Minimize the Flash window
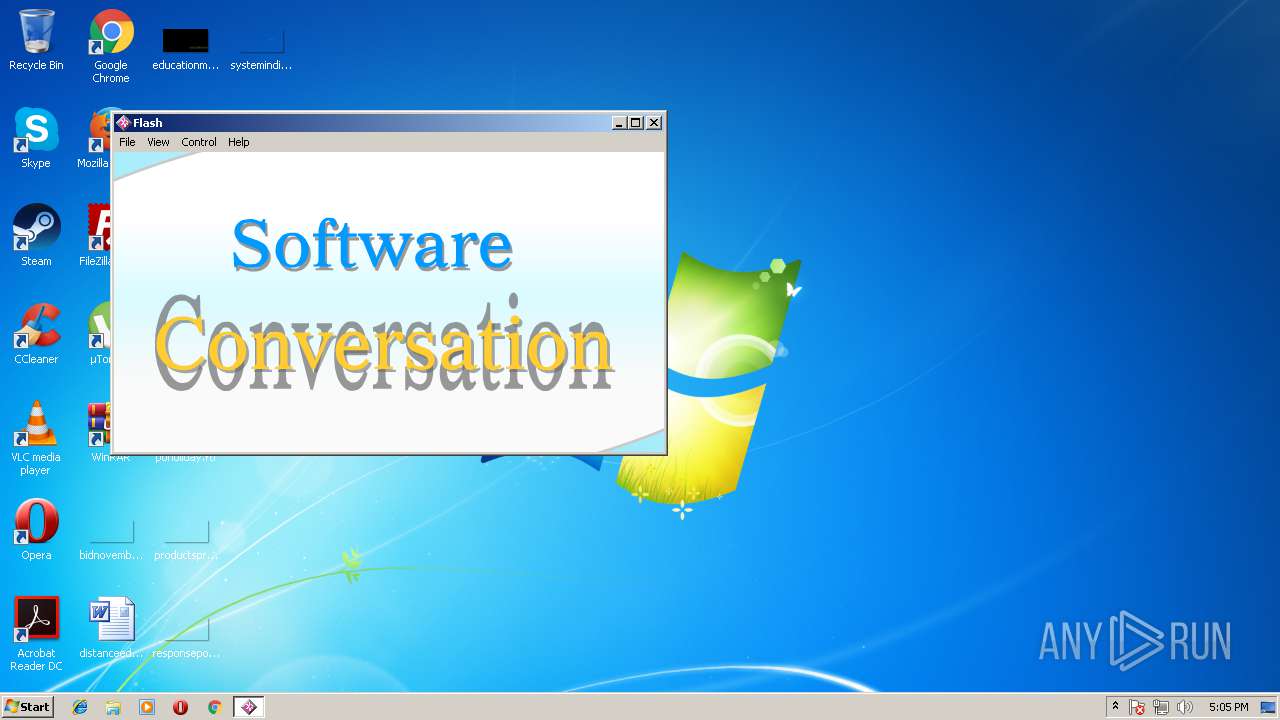The height and width of the screenshot is (720, 1280). pos(619,123)
